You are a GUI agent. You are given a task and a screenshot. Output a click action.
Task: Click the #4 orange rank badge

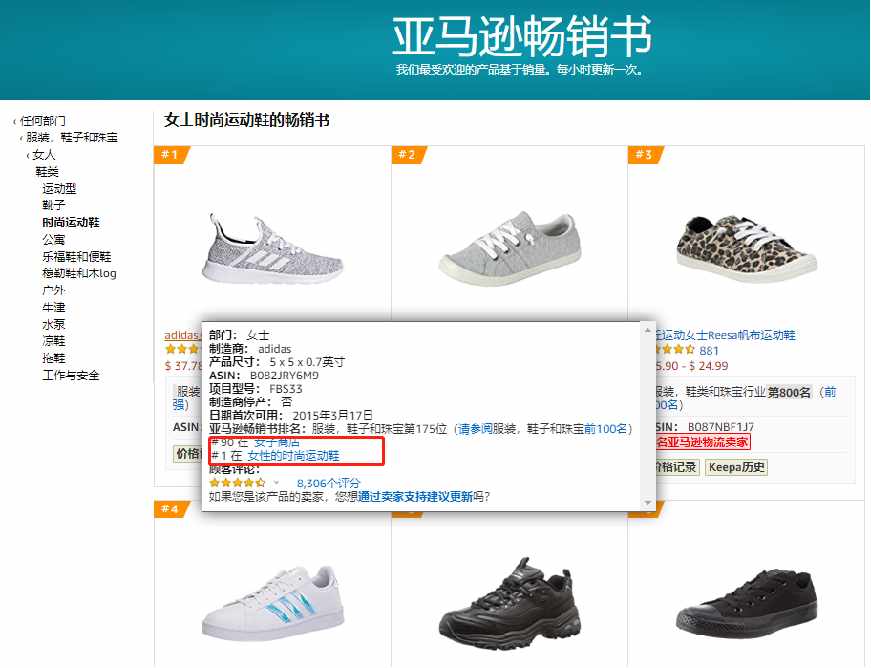point(171,509)
